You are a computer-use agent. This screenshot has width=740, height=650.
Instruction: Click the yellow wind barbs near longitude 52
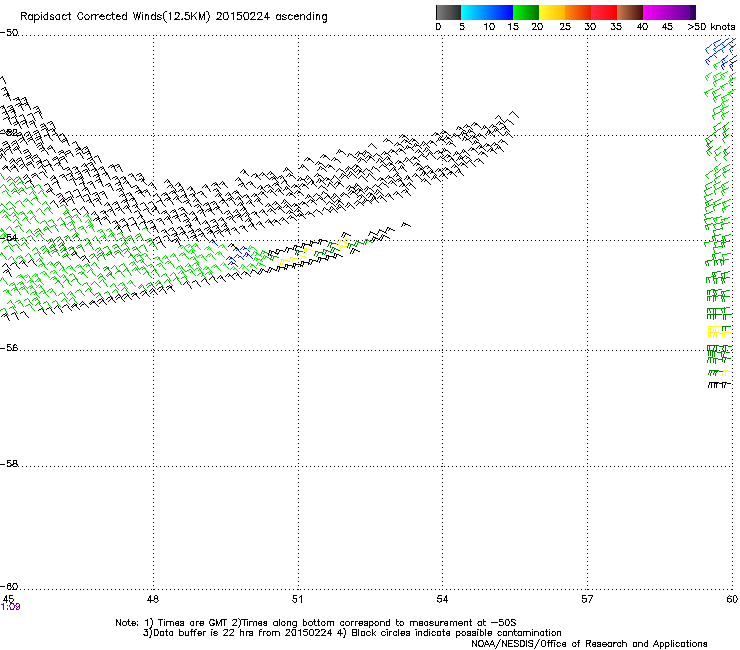tap(343, 243)
